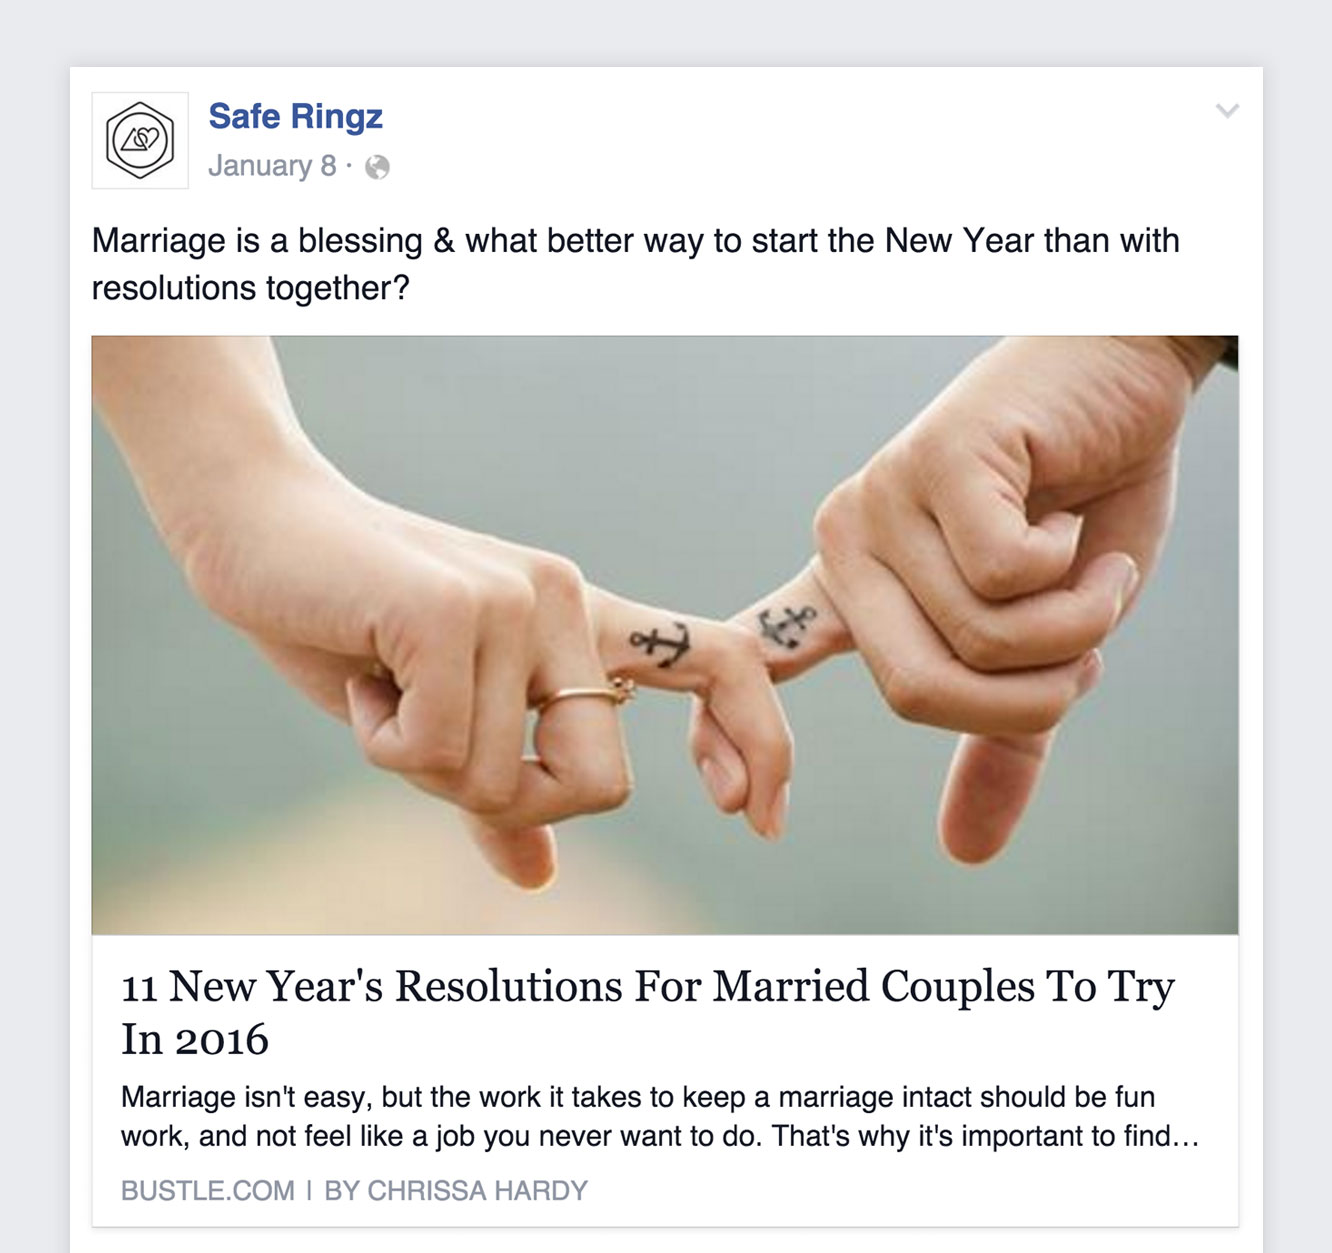Click the 'BY CHRISSA HARDY' byline

point(456,1191)
